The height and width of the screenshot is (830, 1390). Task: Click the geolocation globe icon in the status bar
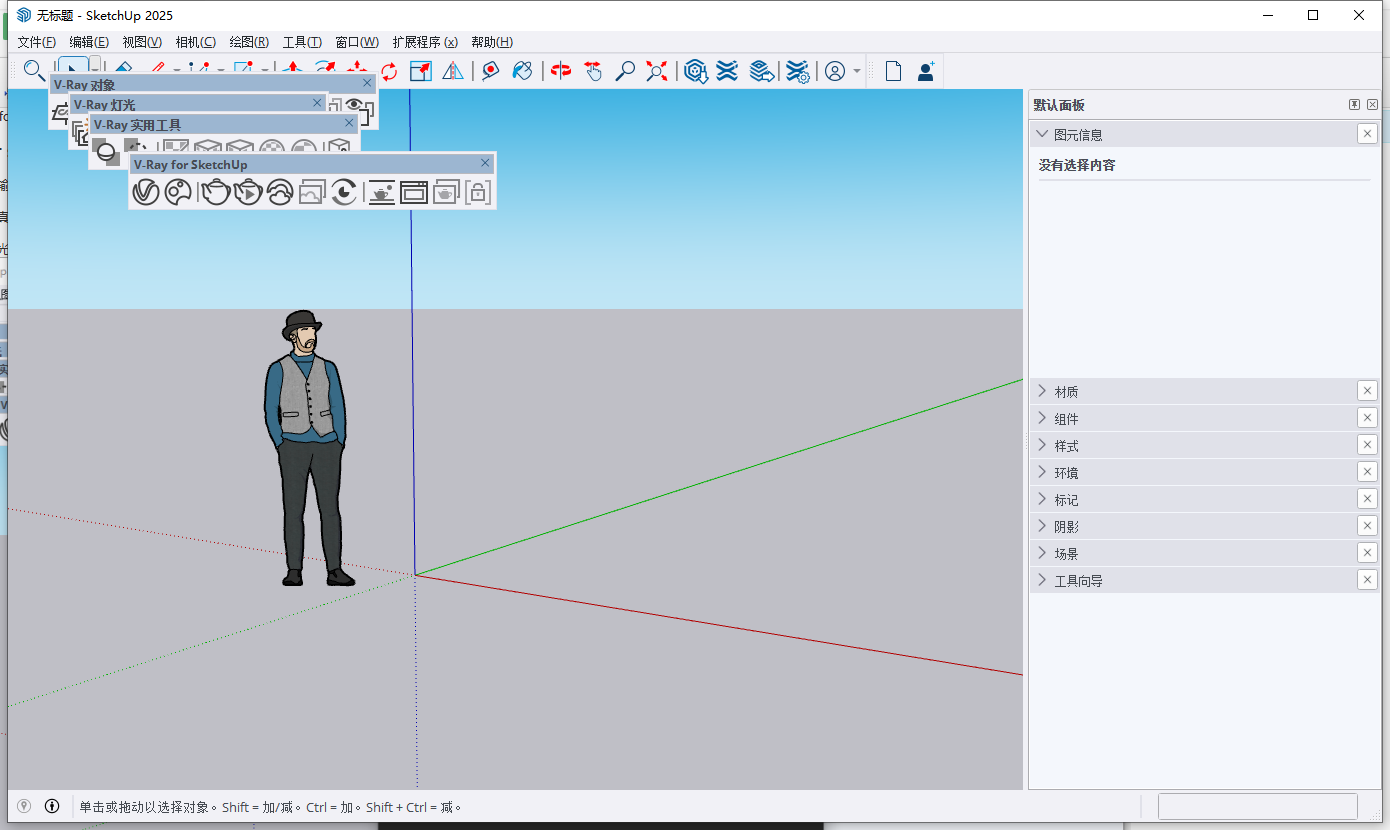pos(22,806)
